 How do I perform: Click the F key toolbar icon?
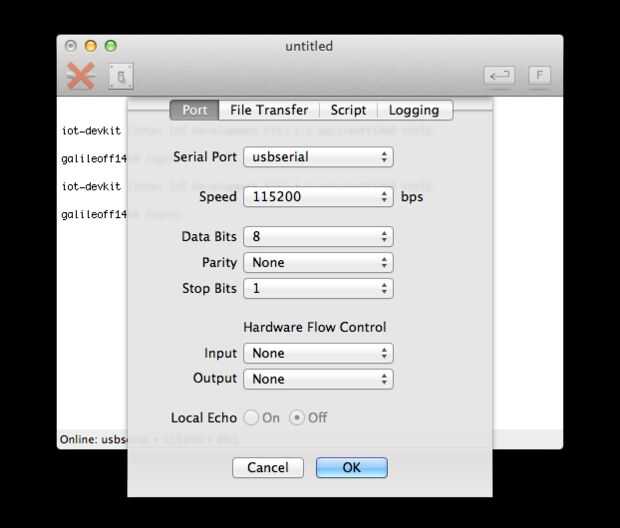[x=539, y=75]
